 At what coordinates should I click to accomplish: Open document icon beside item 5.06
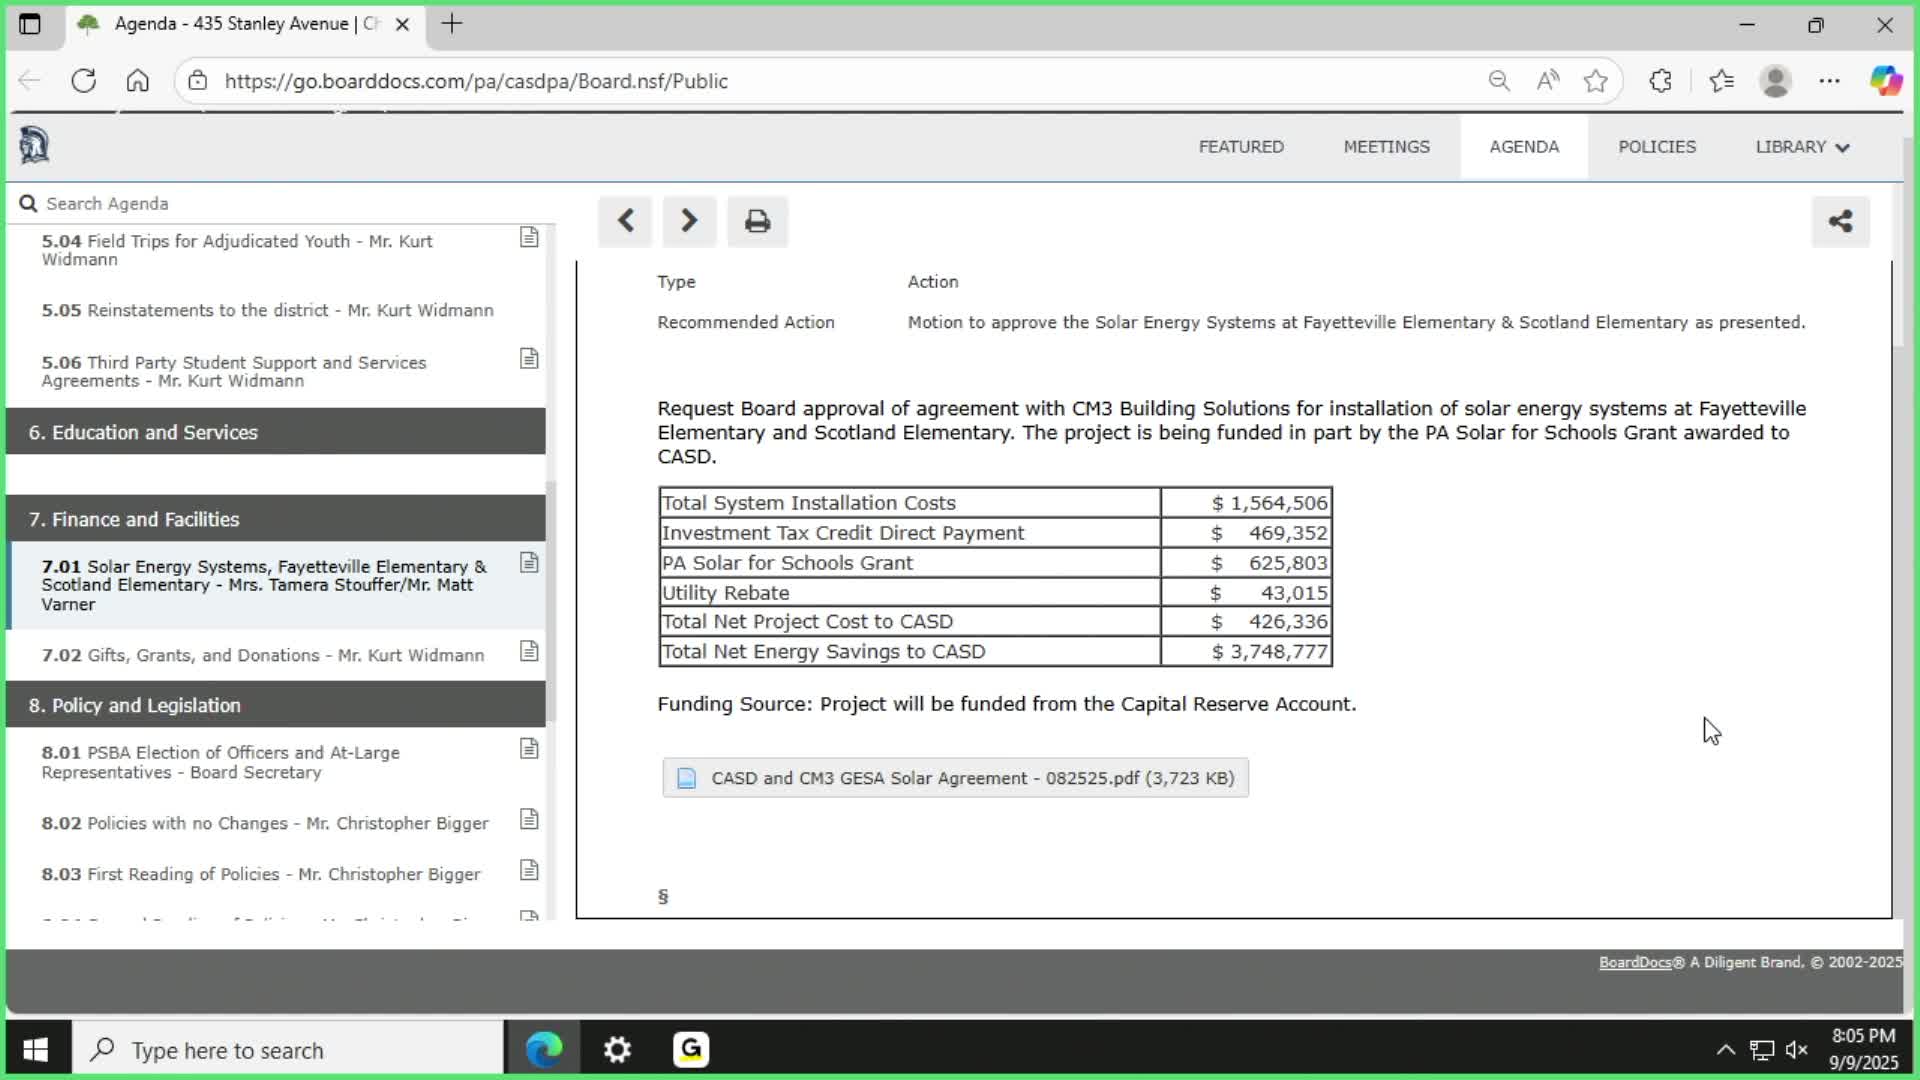(529, 359)
